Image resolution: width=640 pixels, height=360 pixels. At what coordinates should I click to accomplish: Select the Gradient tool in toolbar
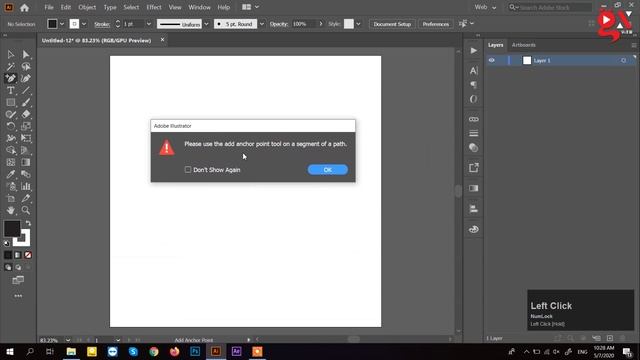26,162
